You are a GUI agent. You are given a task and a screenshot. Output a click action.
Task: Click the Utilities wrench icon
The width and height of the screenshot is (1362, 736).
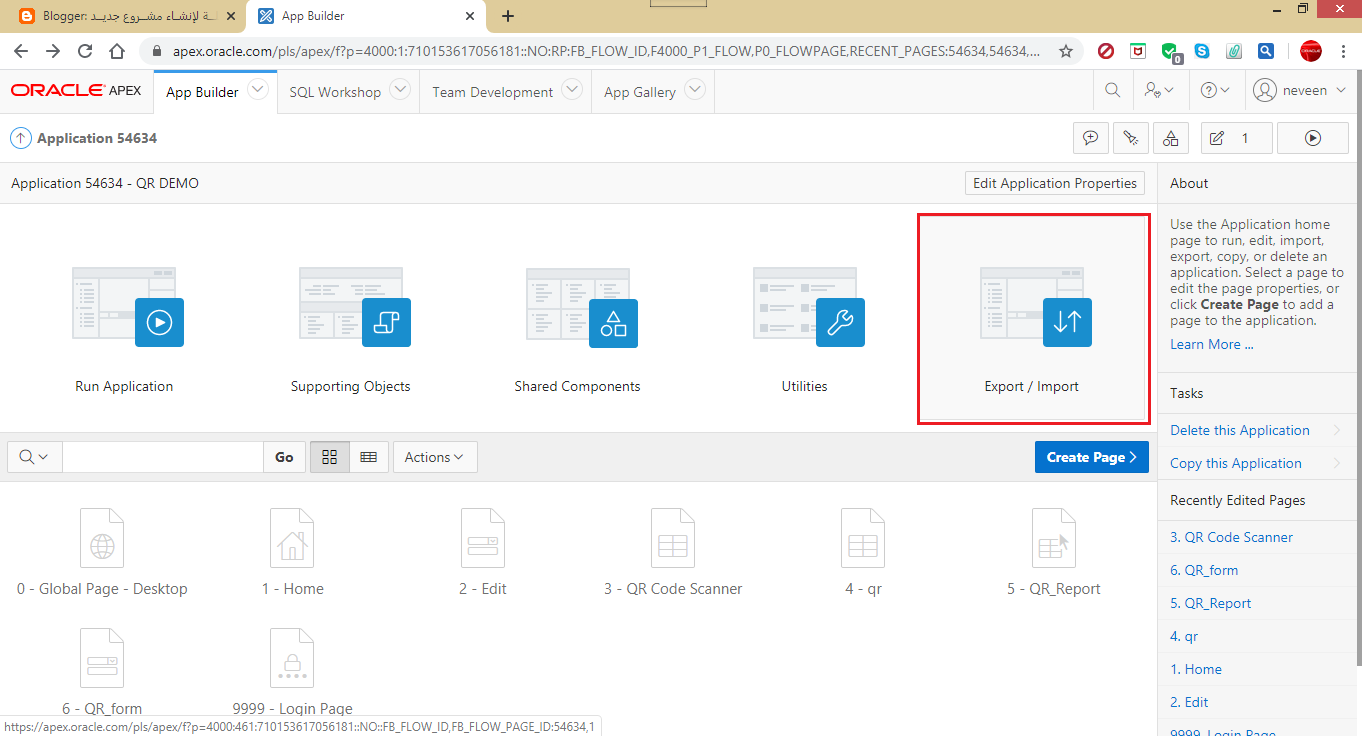pos(840,322)
